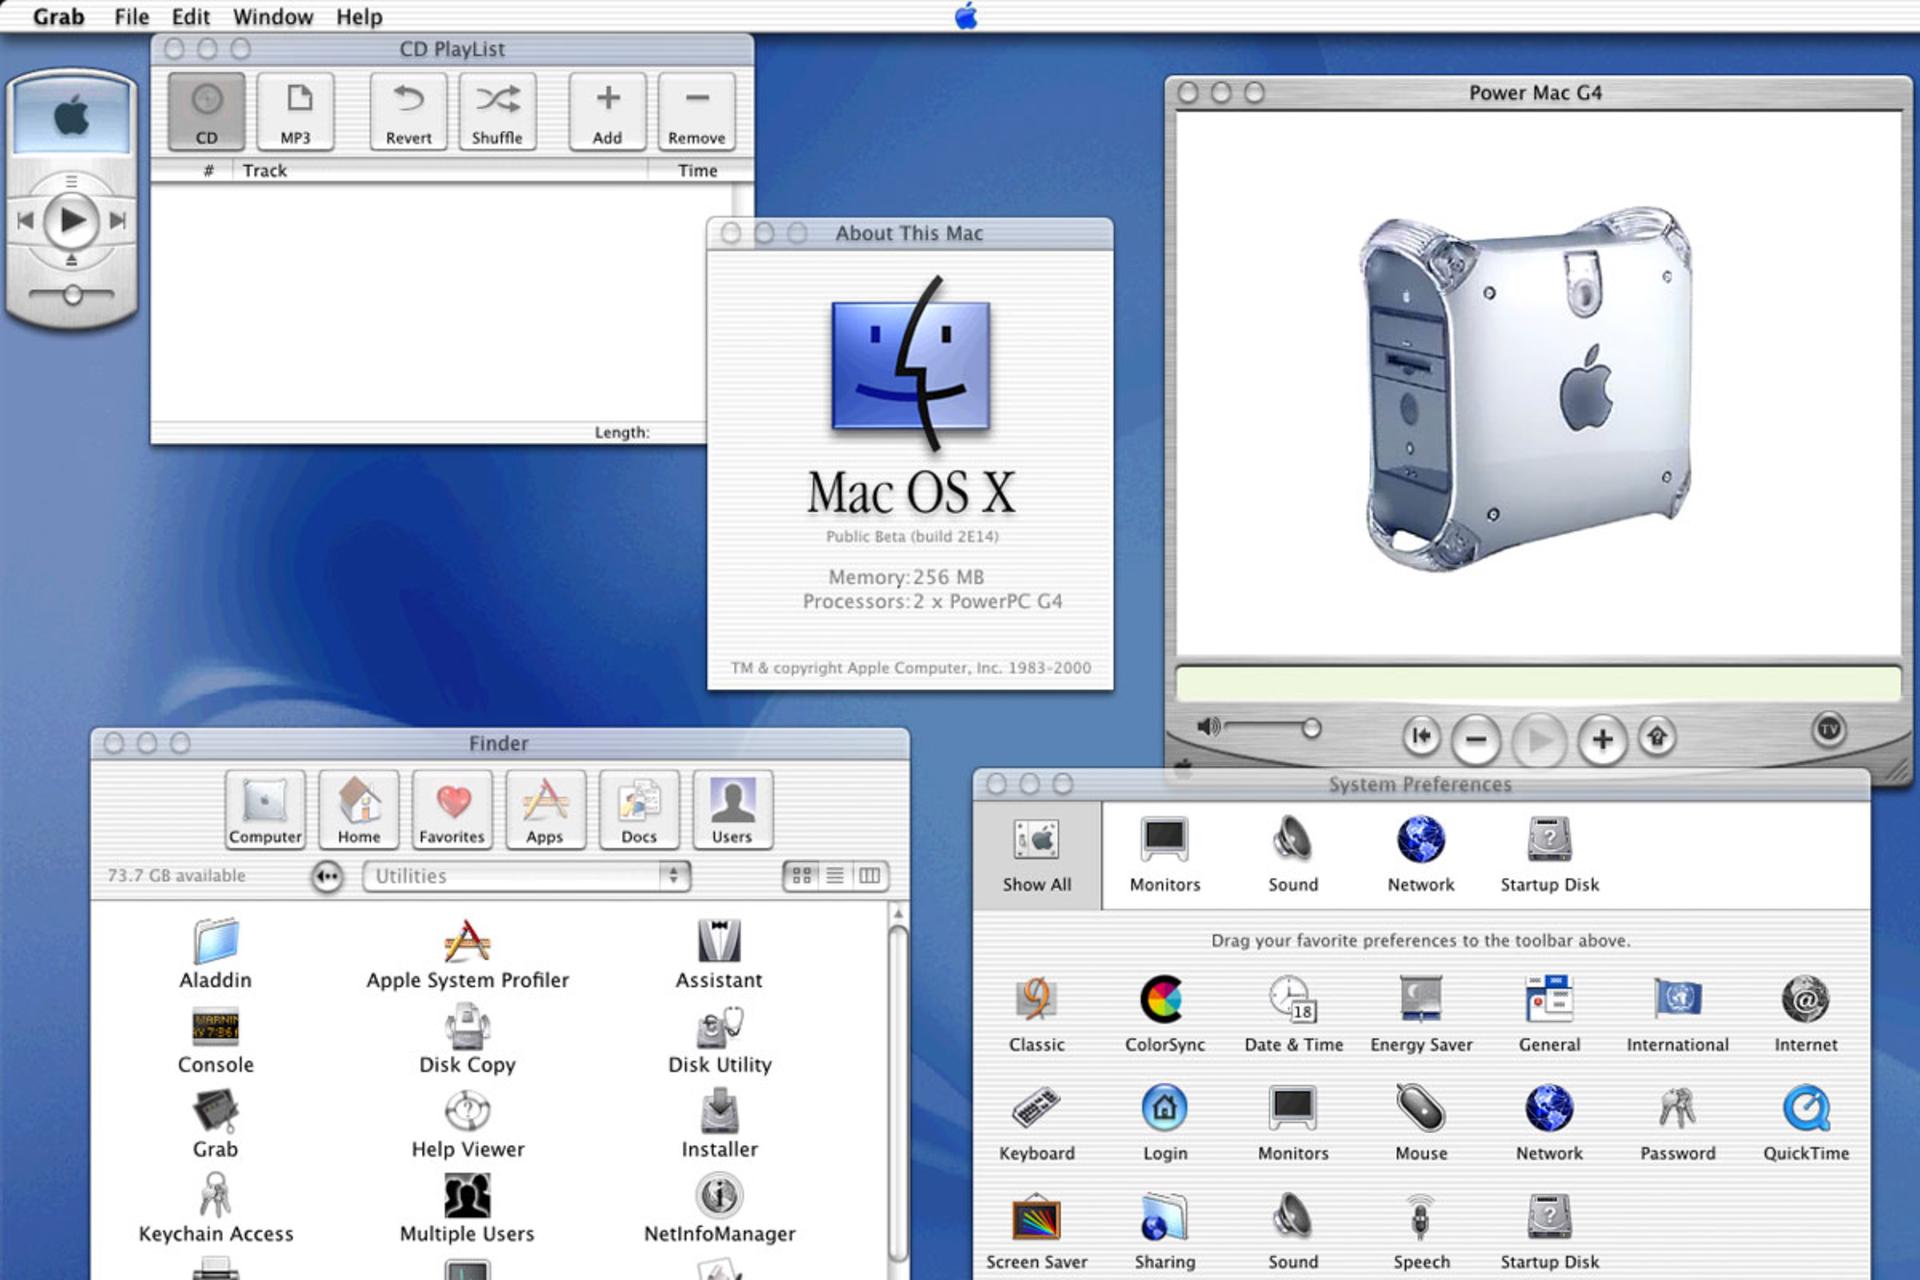Screen dimensions: 1920x1280
Task: Open Speech preferences
Action: pyautogui.click(x=1421, y=1232)
